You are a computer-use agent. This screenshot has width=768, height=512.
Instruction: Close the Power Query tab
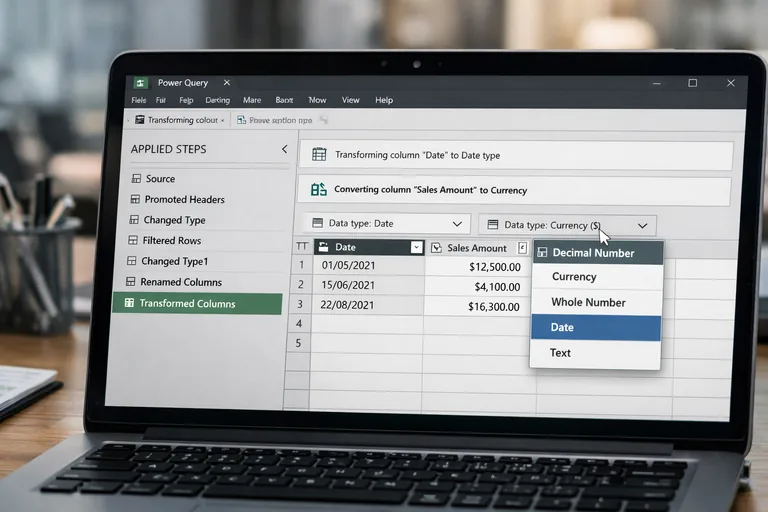(227, 83)
